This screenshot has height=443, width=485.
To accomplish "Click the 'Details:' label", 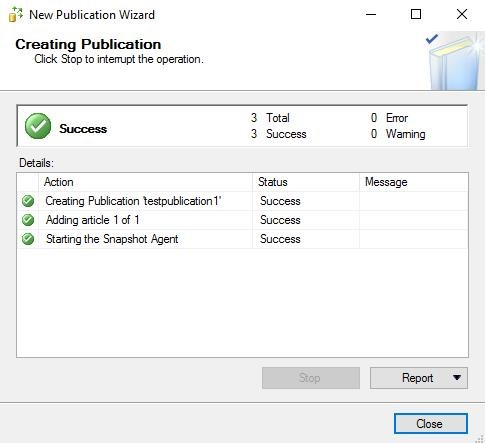I will [36, 163].
